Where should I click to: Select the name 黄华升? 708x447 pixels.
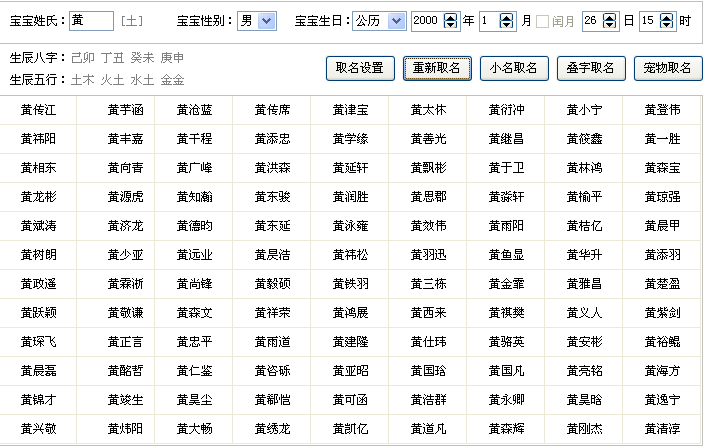click(x=584, y=255)
